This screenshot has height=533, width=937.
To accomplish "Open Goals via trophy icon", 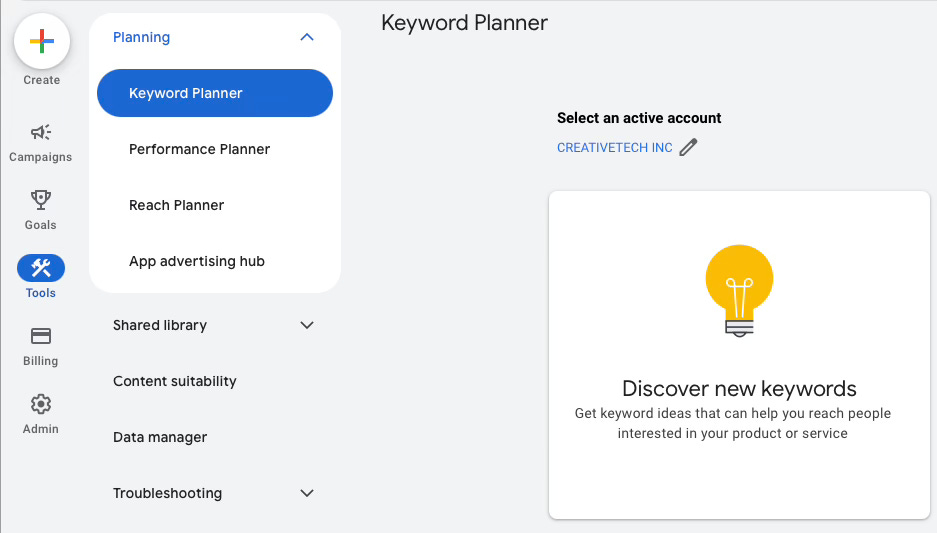I will (x=41, y=200).
